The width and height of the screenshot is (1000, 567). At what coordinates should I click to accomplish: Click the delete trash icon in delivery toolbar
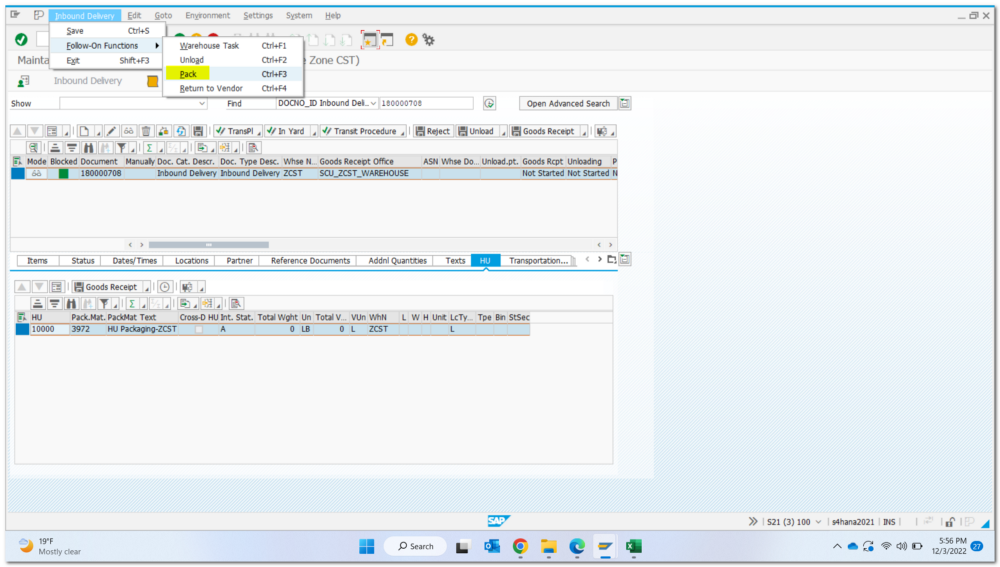pos(146,131)
